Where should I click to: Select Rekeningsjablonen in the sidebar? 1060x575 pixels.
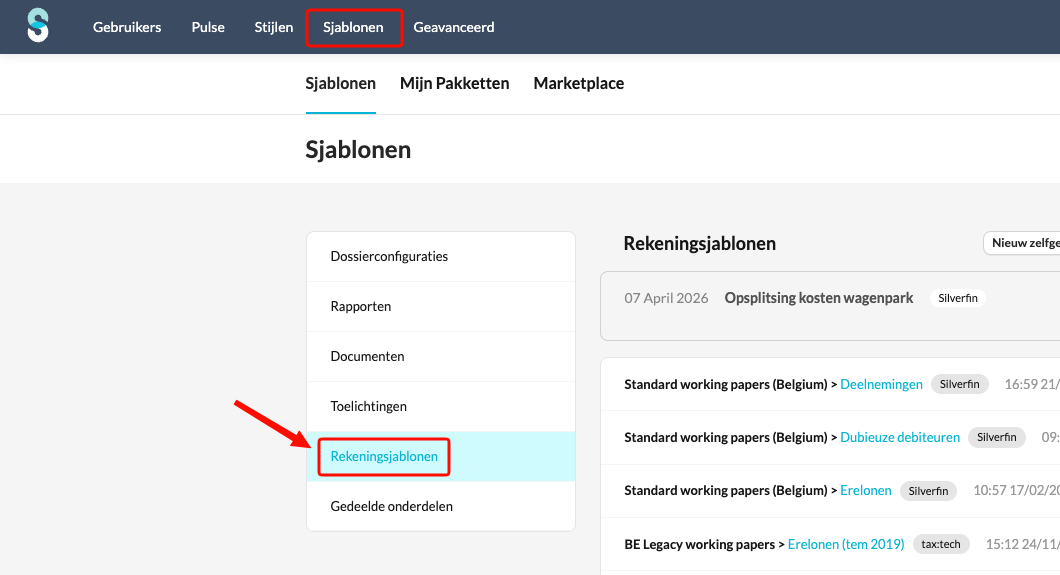[384, 456]
